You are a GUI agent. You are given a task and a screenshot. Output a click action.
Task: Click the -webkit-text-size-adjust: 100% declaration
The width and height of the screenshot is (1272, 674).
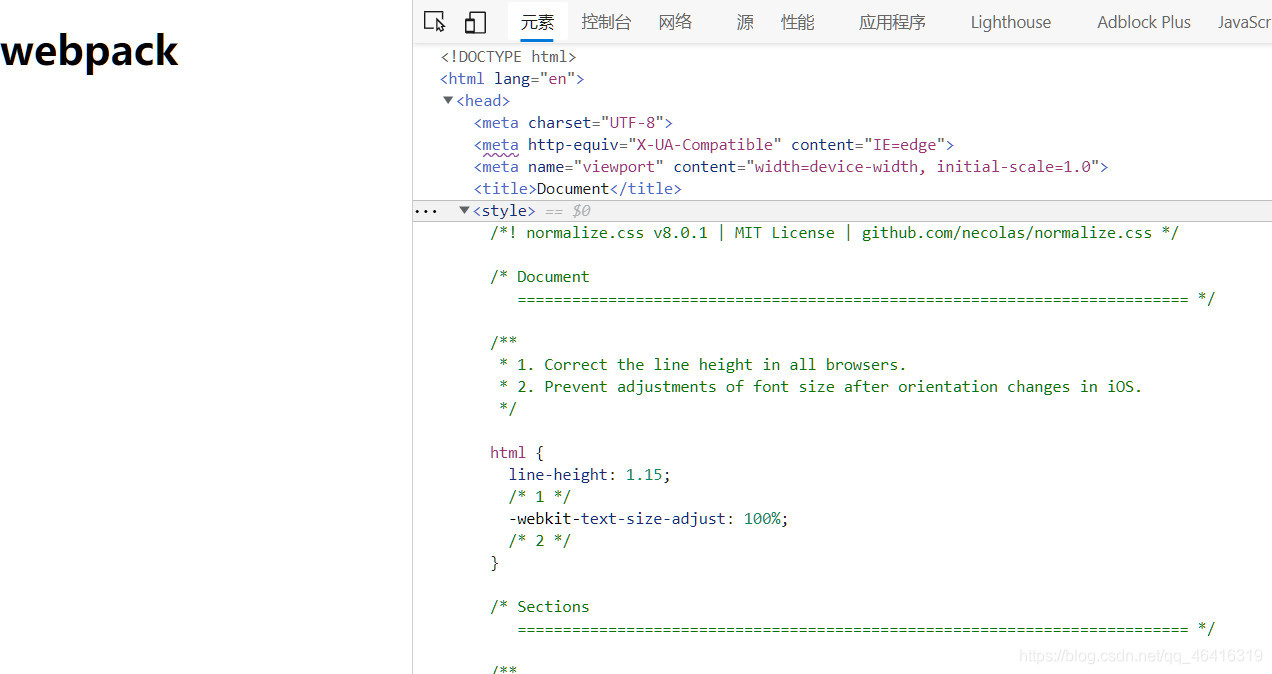pos(649,519)
